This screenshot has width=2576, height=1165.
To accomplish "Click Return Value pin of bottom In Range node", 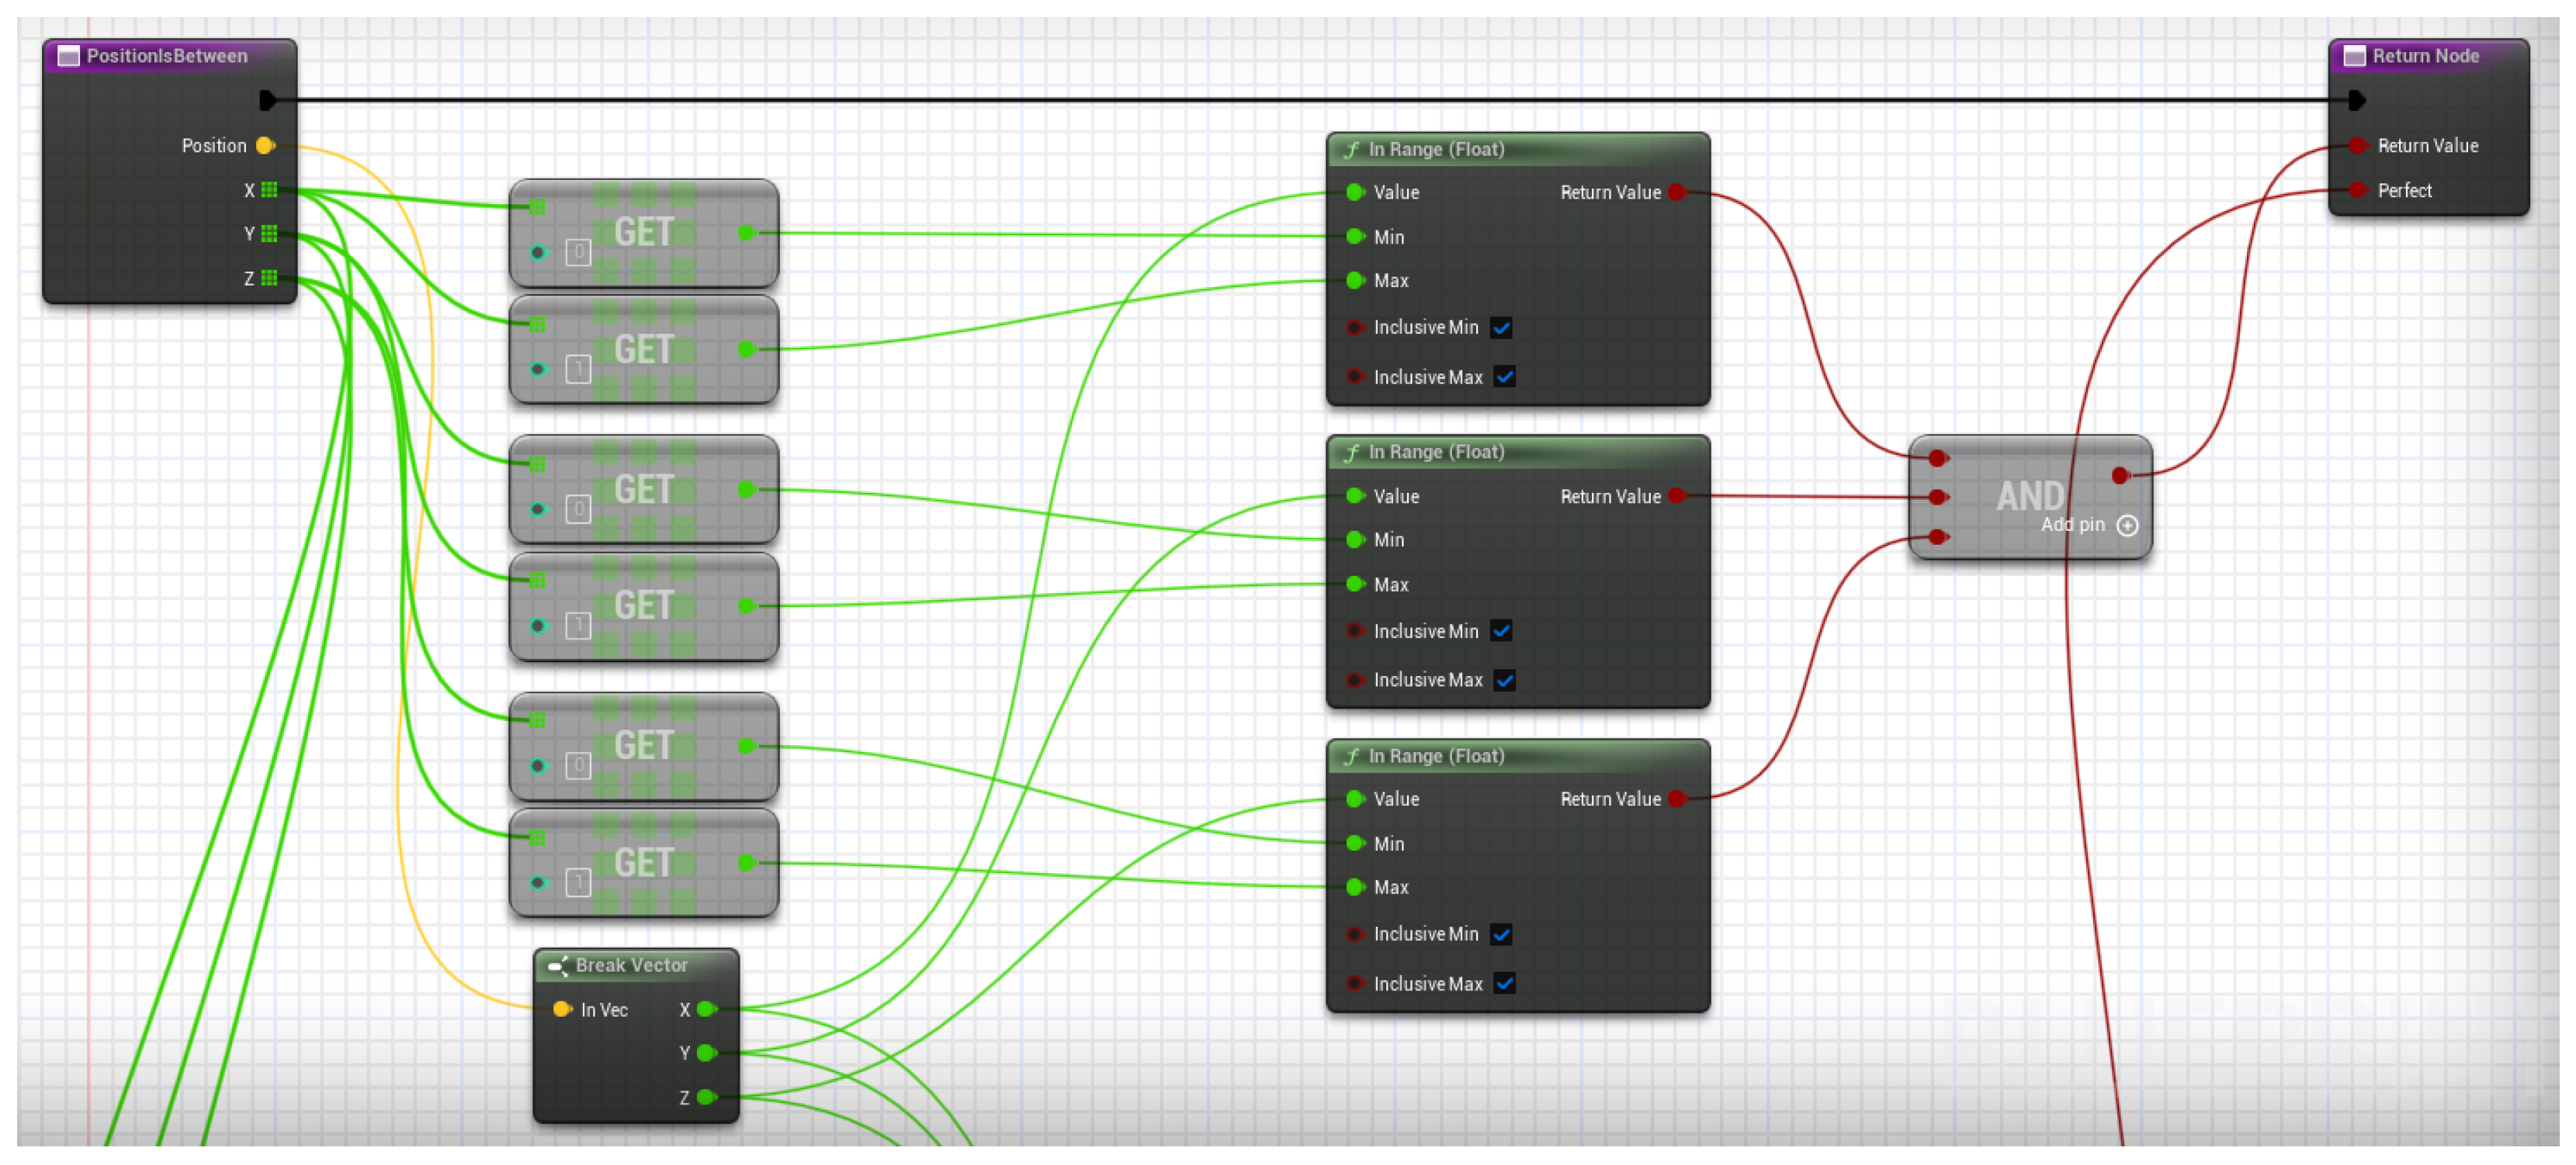I will coord(1677,799).
